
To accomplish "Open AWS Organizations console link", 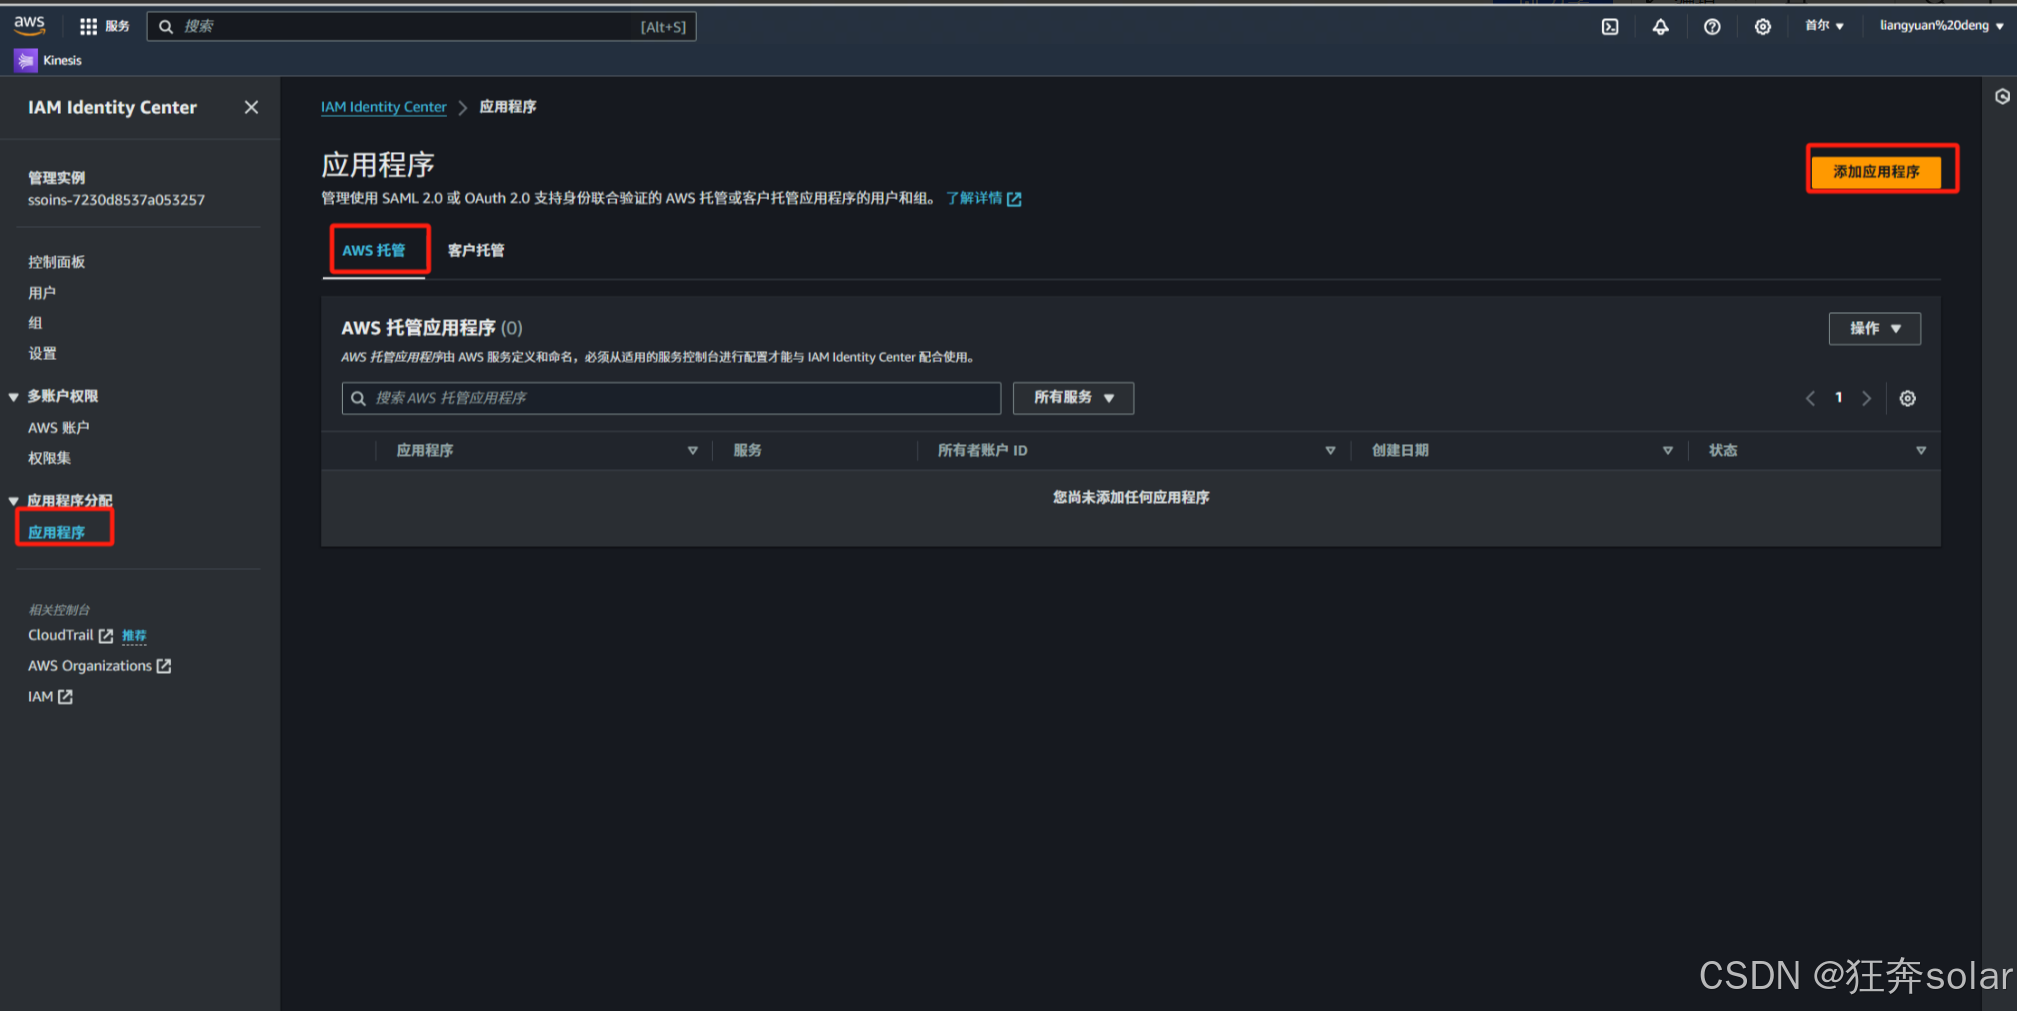I will pos(99,666).
